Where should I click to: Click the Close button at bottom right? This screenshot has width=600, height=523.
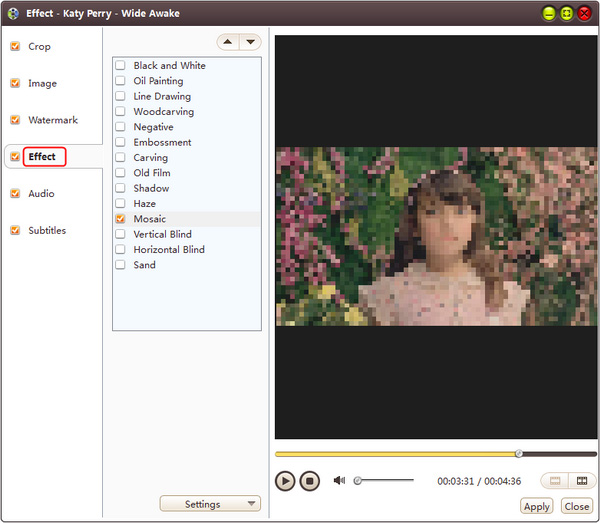(577, 507)
